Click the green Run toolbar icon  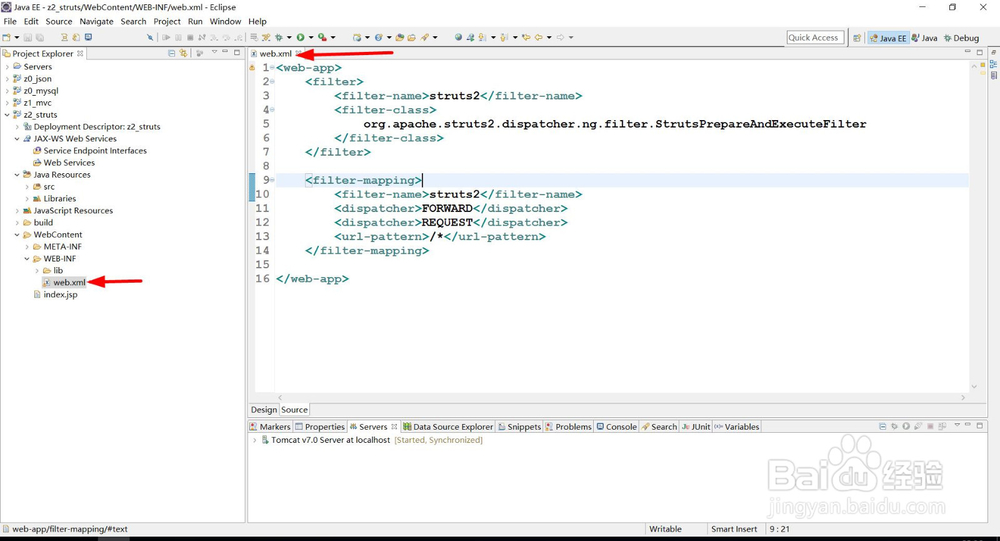point(300,38)
